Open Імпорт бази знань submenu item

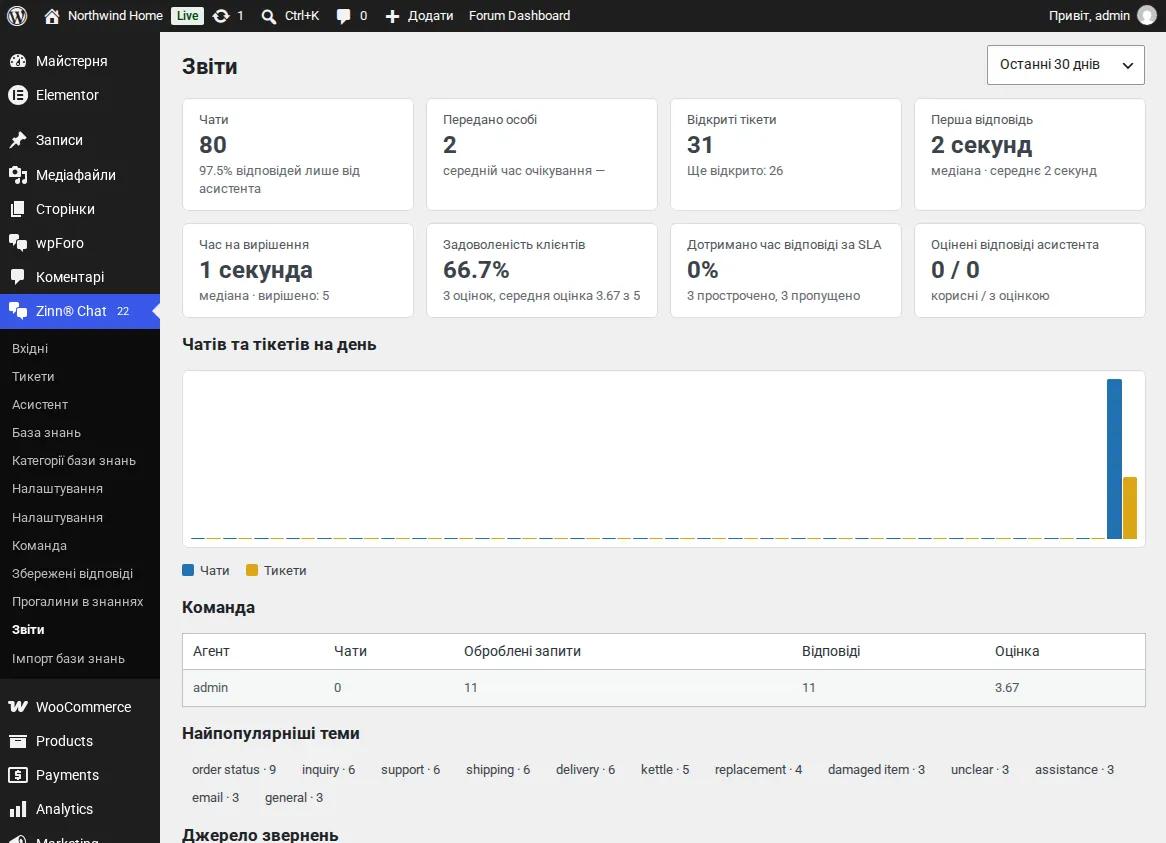coord(68,659)
